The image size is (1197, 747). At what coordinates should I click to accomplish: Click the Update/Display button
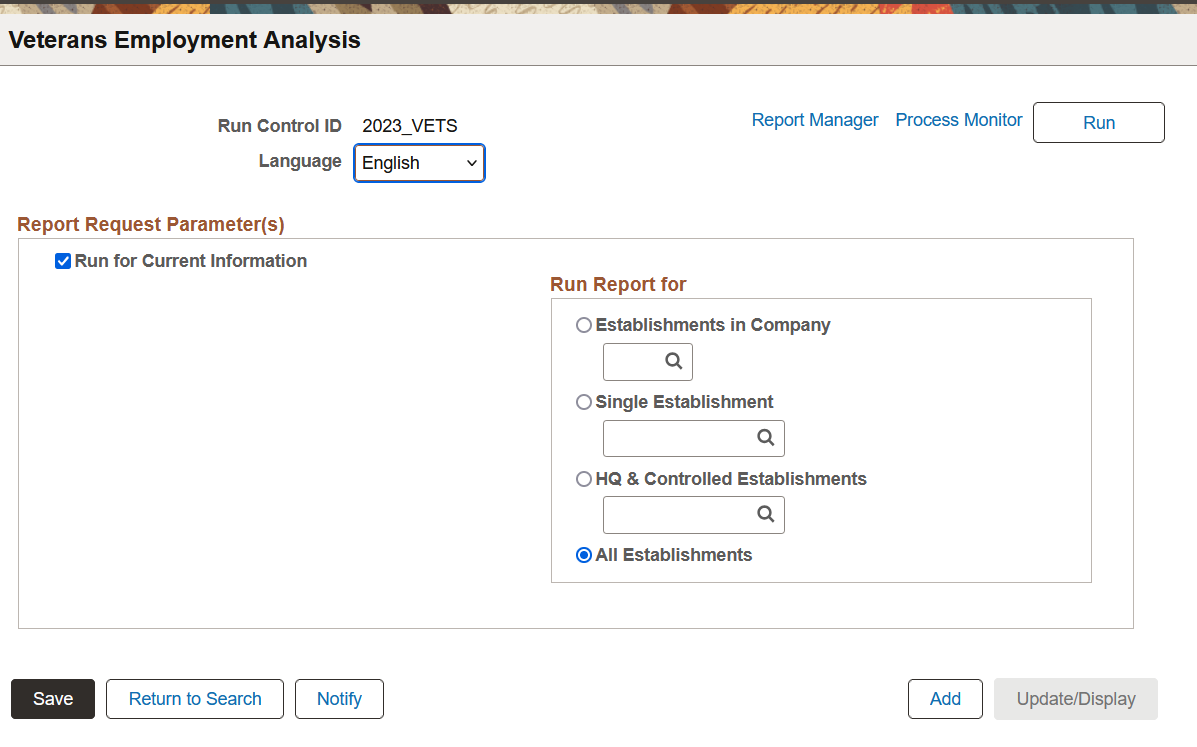pyautogui.click(x=1076, y=699)
